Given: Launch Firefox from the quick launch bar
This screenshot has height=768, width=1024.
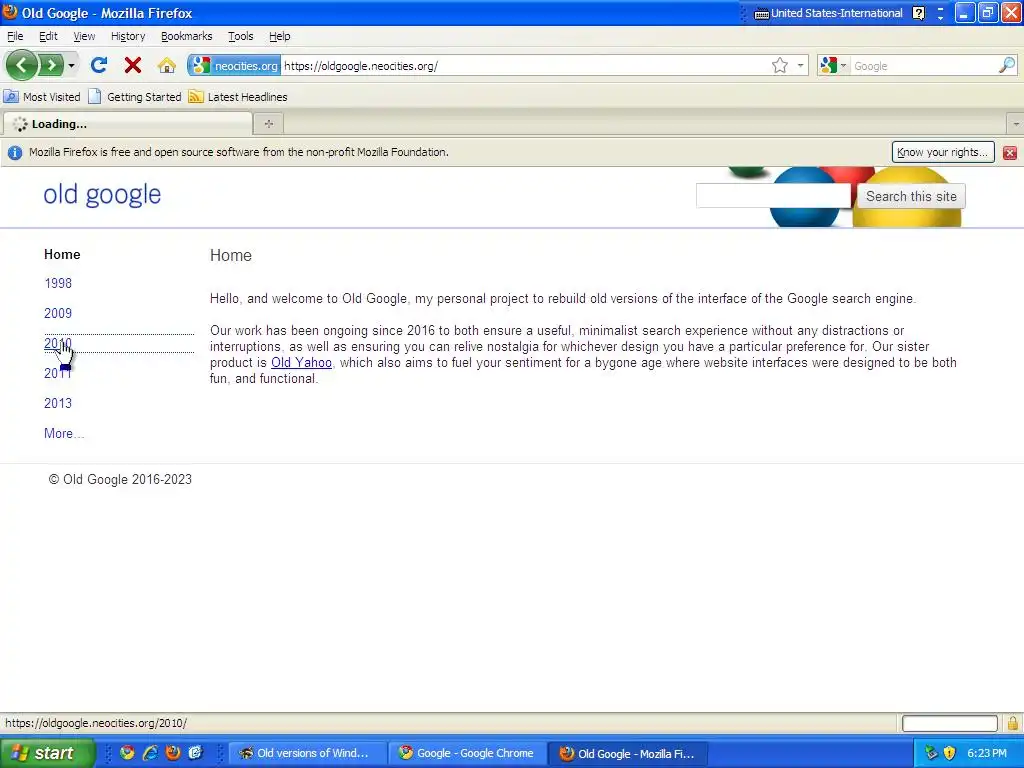Looking at the screenshot, I should coord(173,753).
